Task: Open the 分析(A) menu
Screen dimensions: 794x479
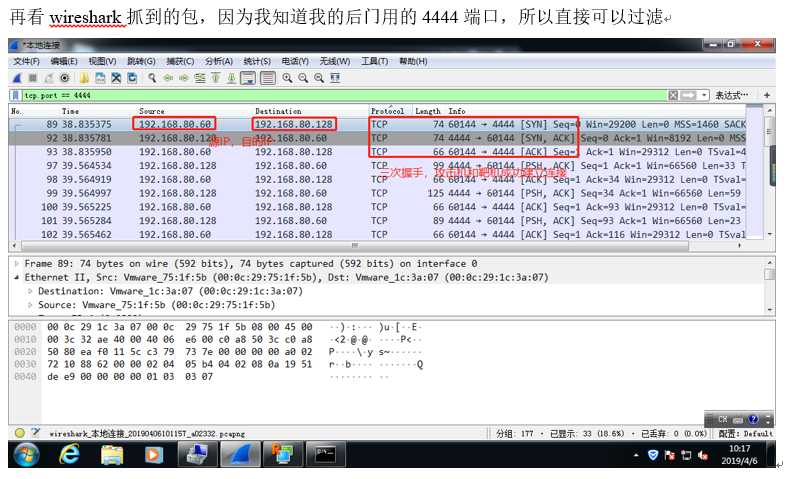Action: click(219, 61)
